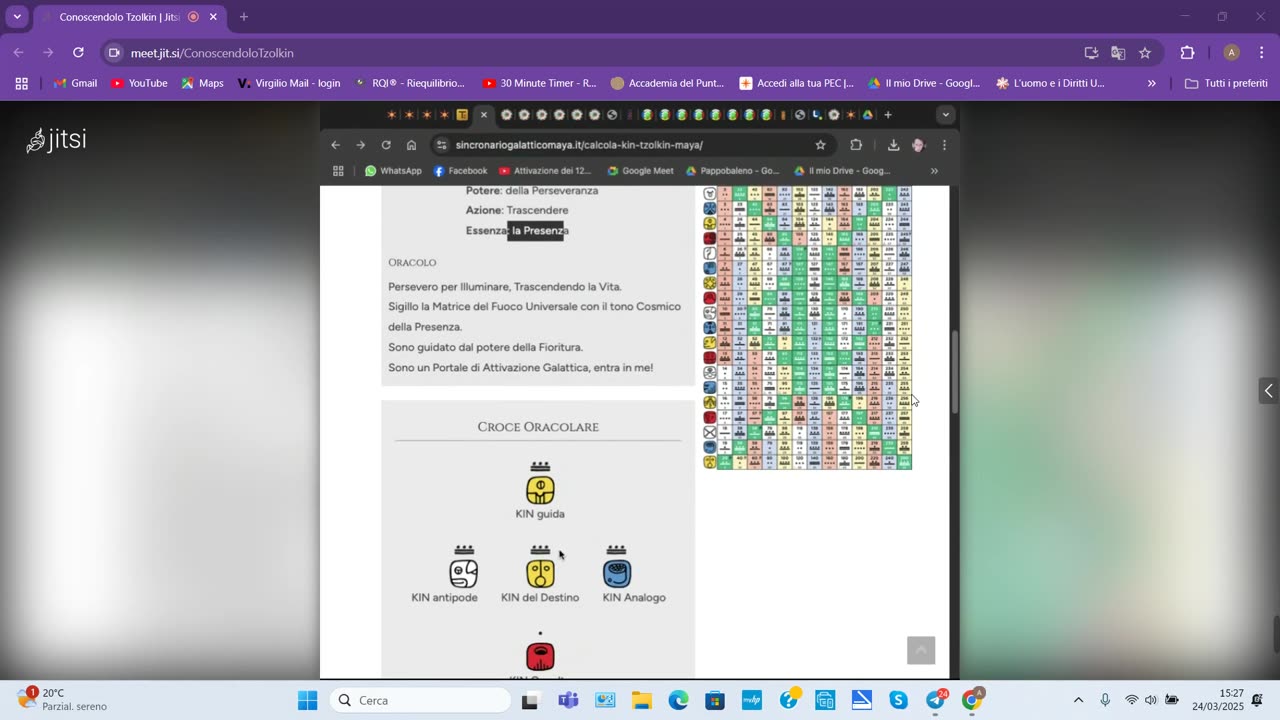Screen dimensions: 1280x720
Task: Bookmark the meet.jit.si page with the star
Action: click(x=1145, y=53)
